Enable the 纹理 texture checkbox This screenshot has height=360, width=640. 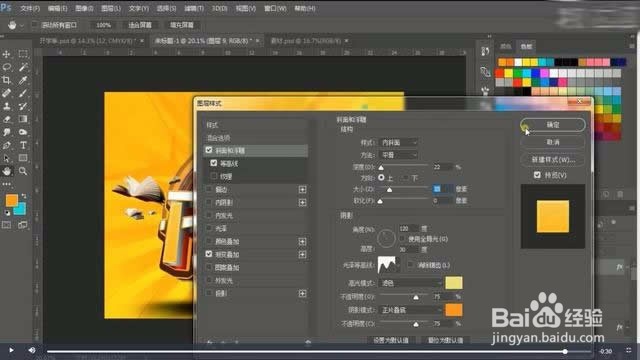click(x=213, y=176)
